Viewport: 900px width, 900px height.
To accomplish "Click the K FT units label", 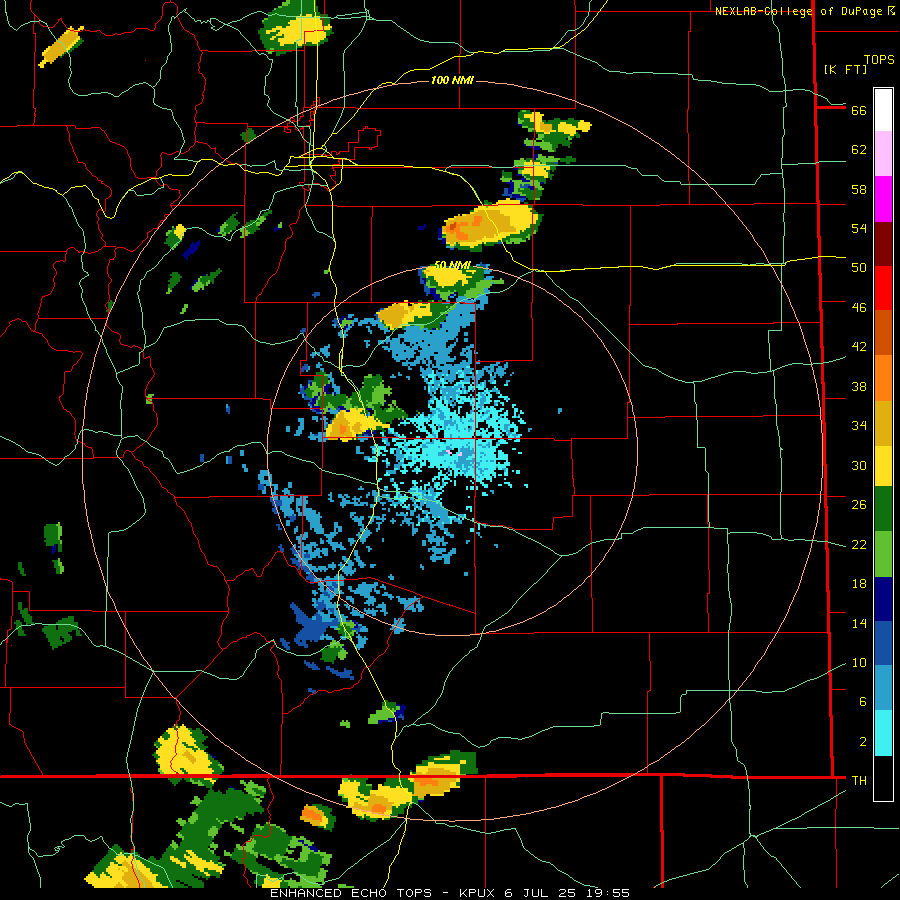I will tap(845, 69).
